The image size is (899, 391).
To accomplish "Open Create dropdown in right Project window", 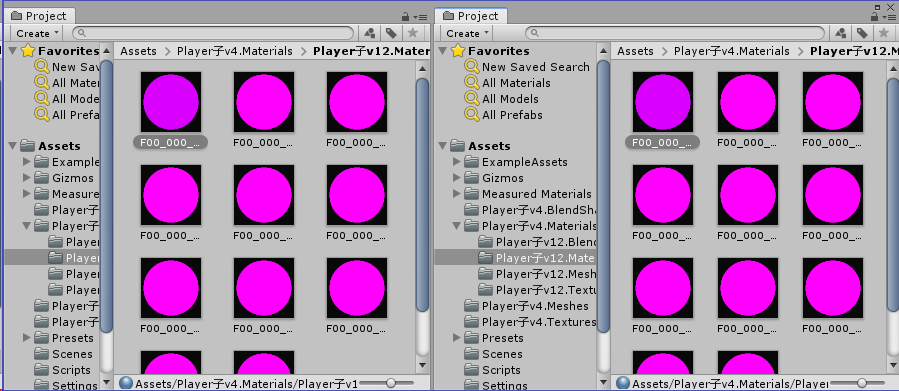I will coord(467,33).
